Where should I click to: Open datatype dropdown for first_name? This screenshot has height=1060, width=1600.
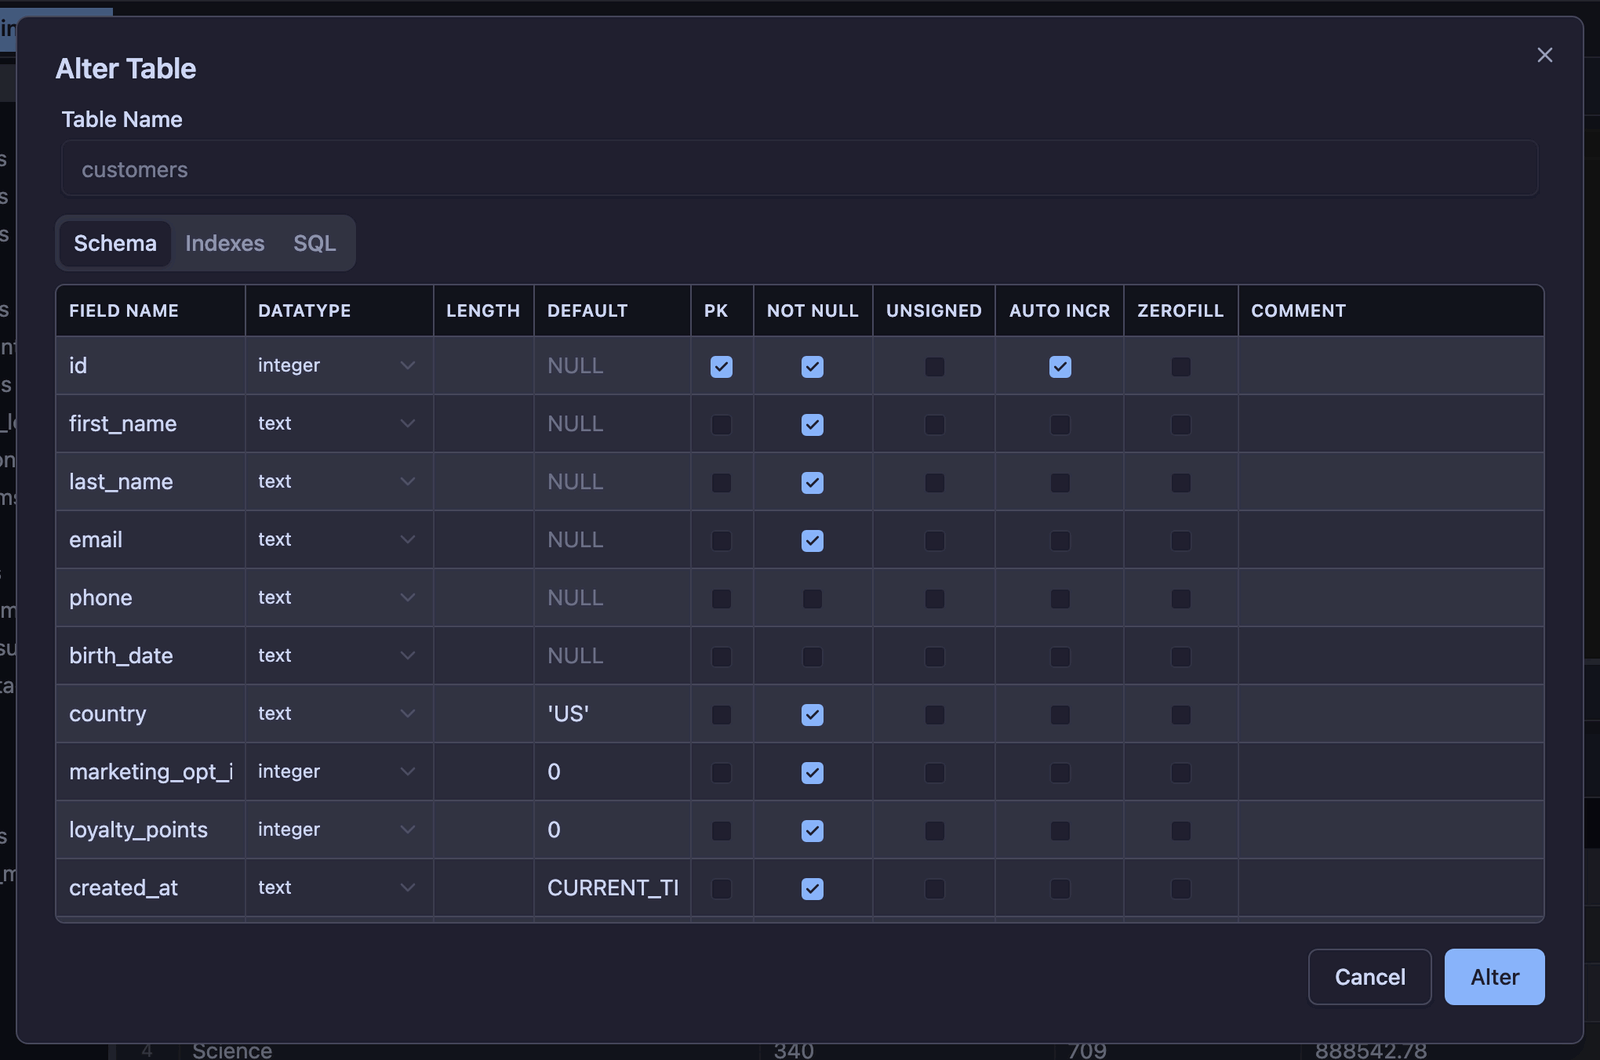(x=338, y=424)
